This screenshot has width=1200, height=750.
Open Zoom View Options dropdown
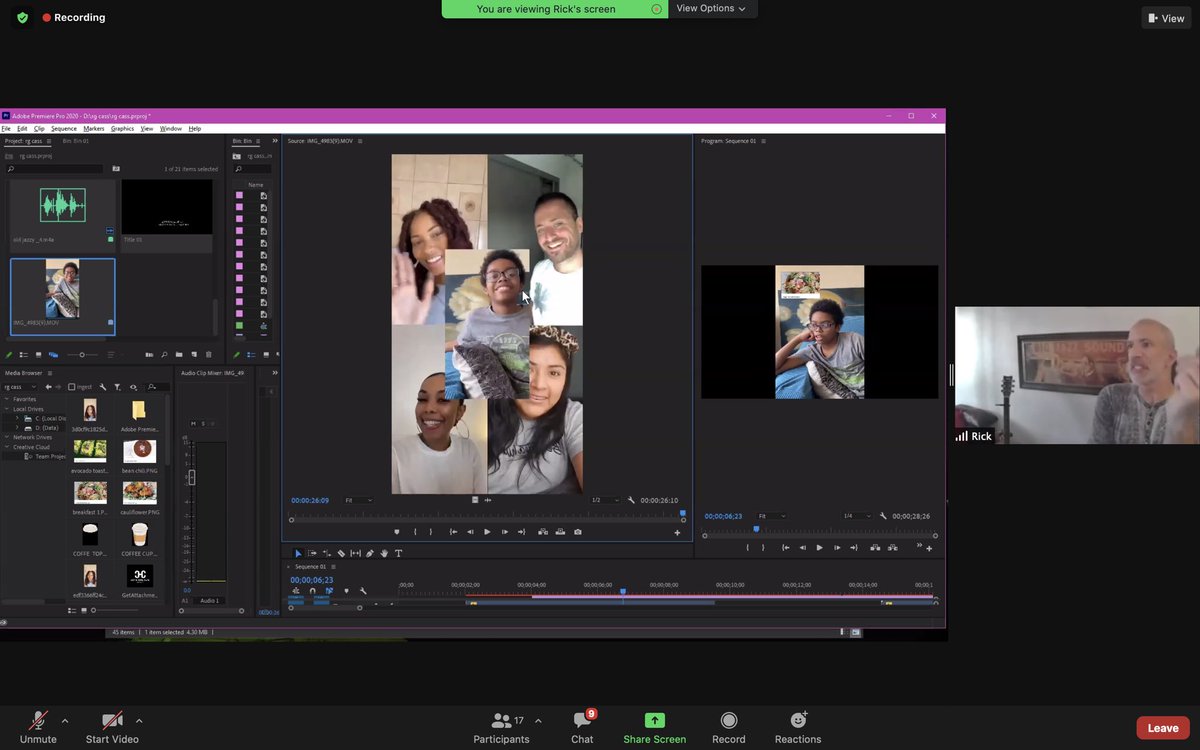click(711, 8)
